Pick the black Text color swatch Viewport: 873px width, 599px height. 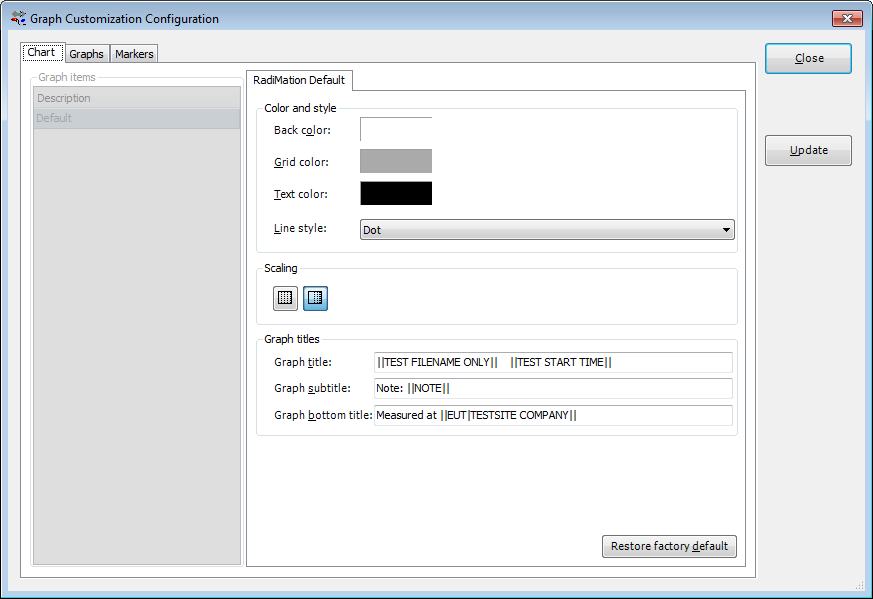click(396, 193)
